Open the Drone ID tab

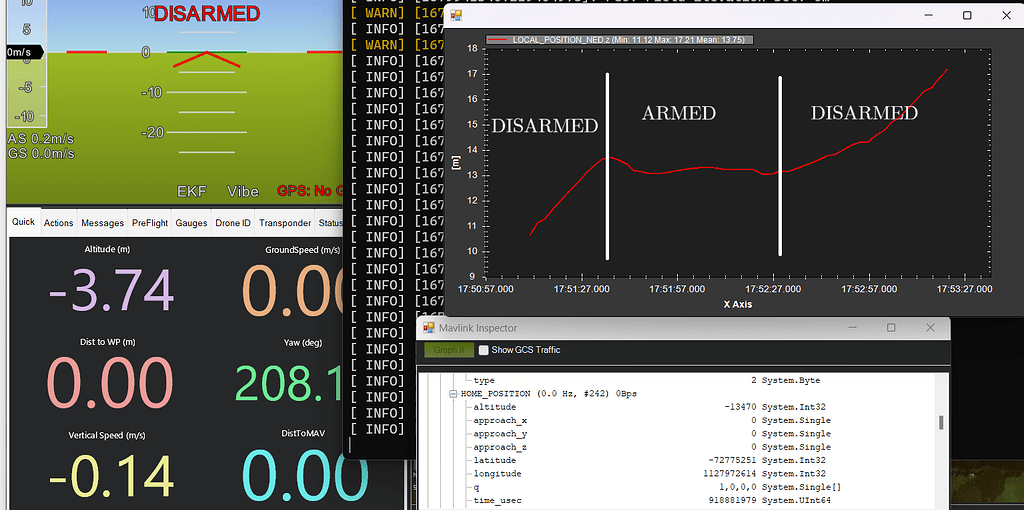click(x=233, y=223)
